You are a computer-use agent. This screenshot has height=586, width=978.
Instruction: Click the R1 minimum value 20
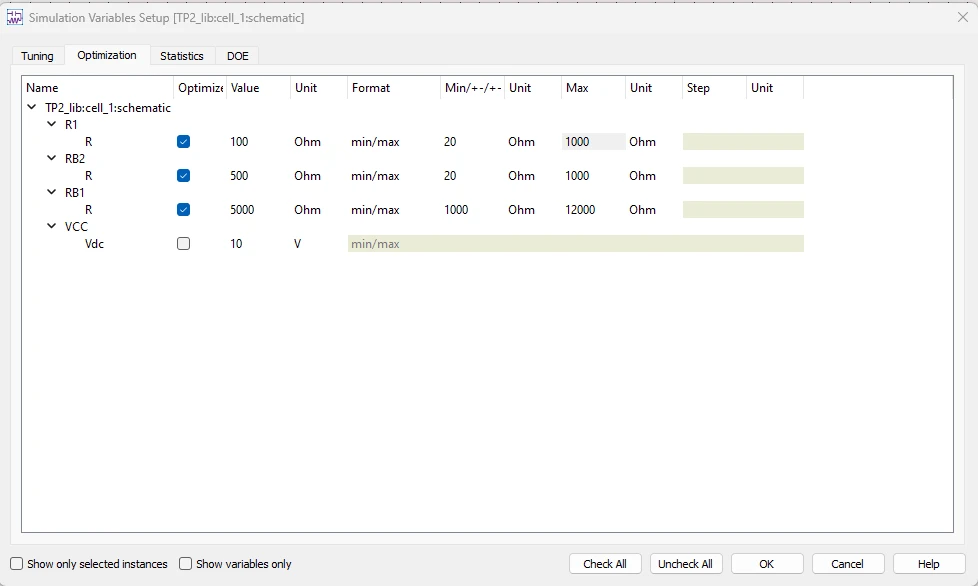tap(472, 142)
